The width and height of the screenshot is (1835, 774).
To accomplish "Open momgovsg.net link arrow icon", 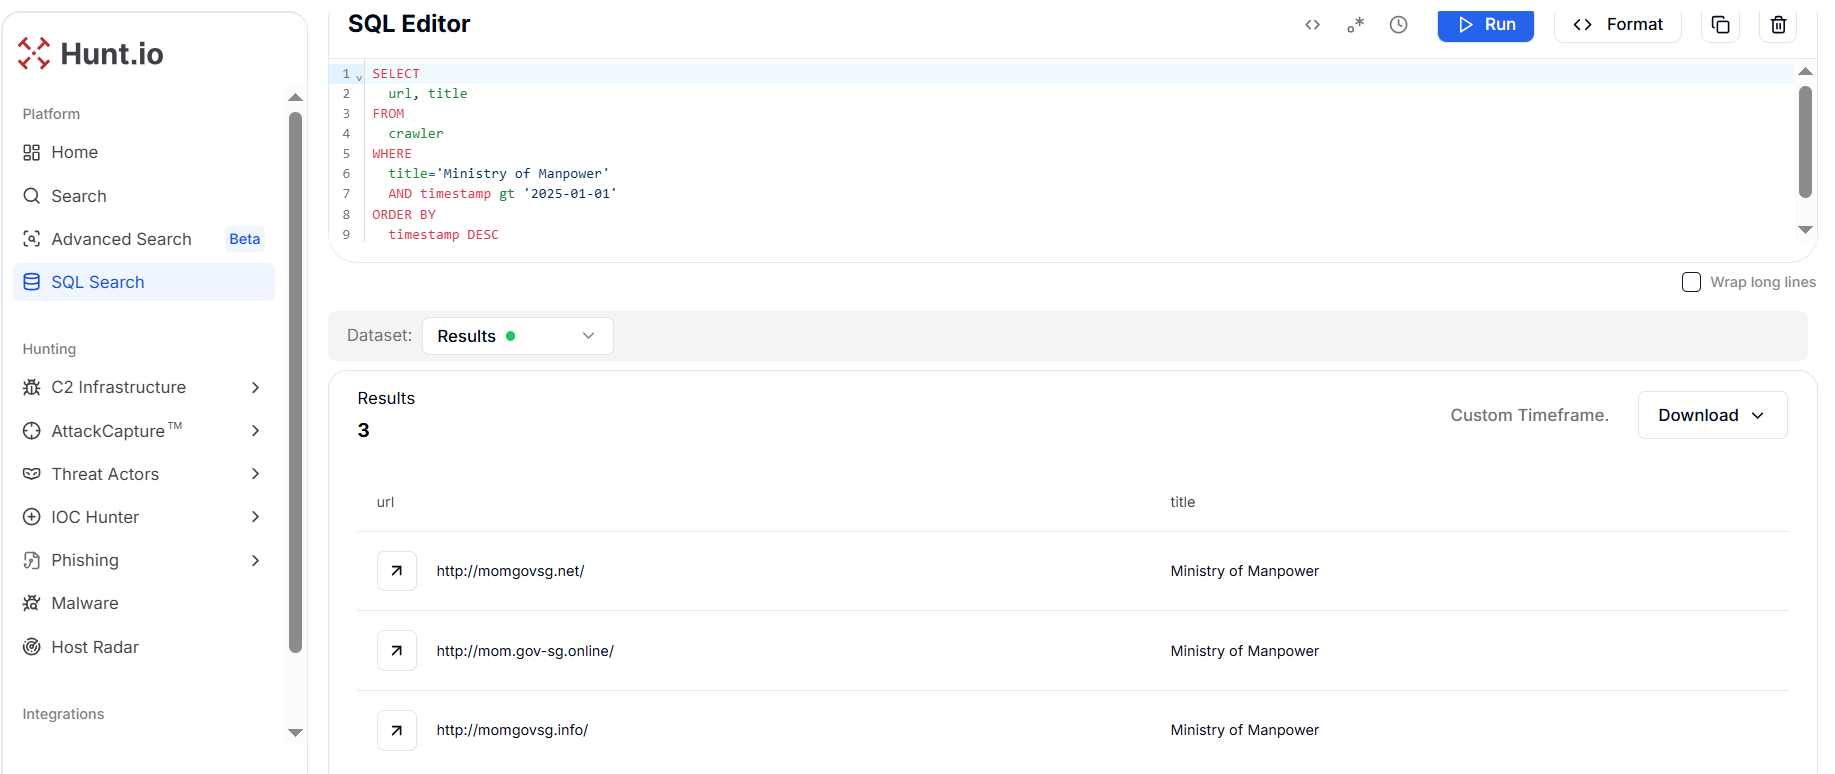I will click(397, 571).
